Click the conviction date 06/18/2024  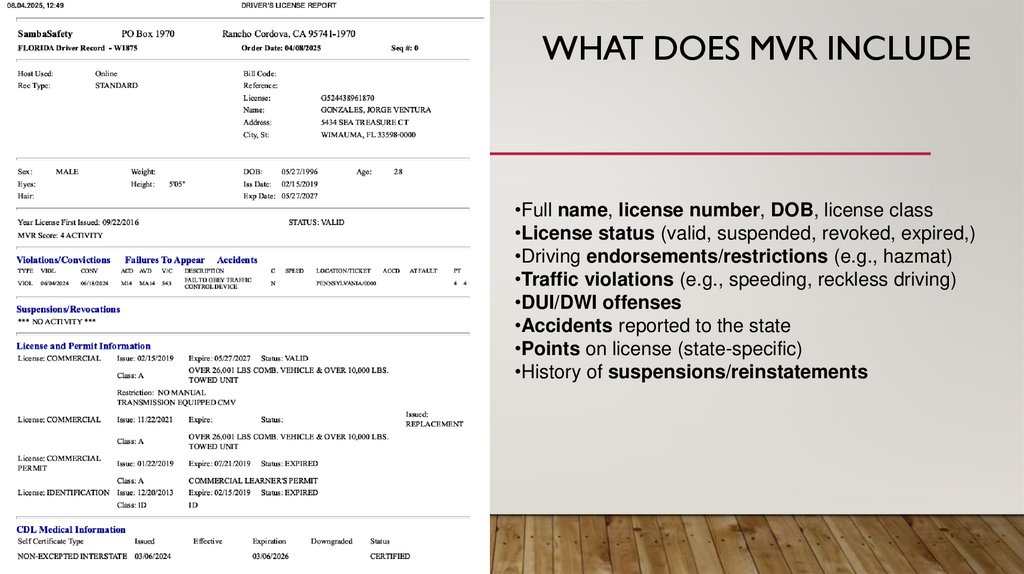(95, 283)
